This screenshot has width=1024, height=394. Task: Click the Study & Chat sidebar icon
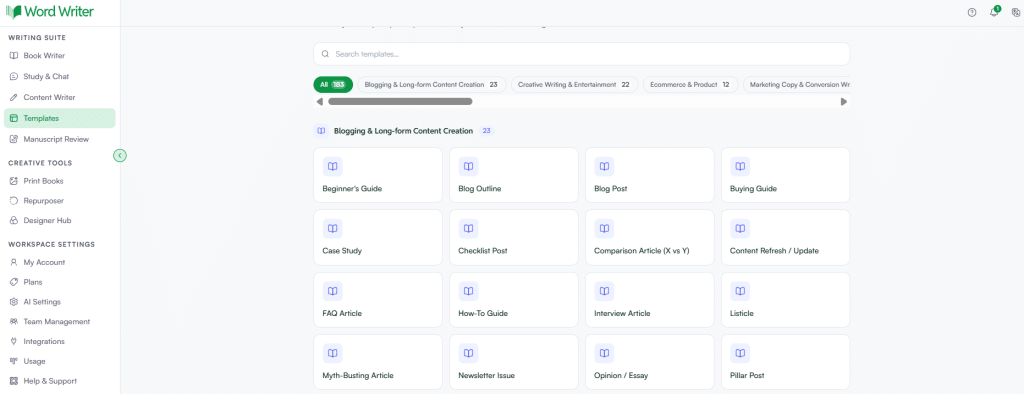coord(14,76)
